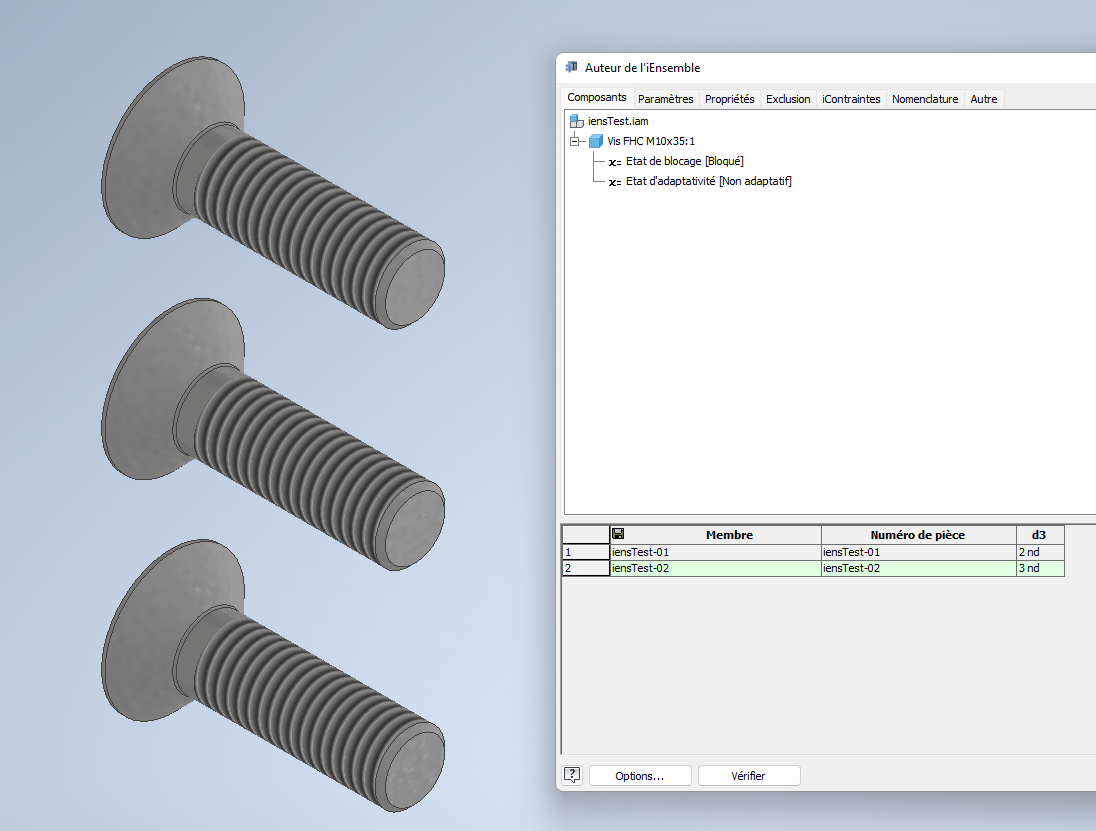Viewport: 1096px width, 831px height.
Task: Open the iContraintes tab
Action: (x=850, y=98)
